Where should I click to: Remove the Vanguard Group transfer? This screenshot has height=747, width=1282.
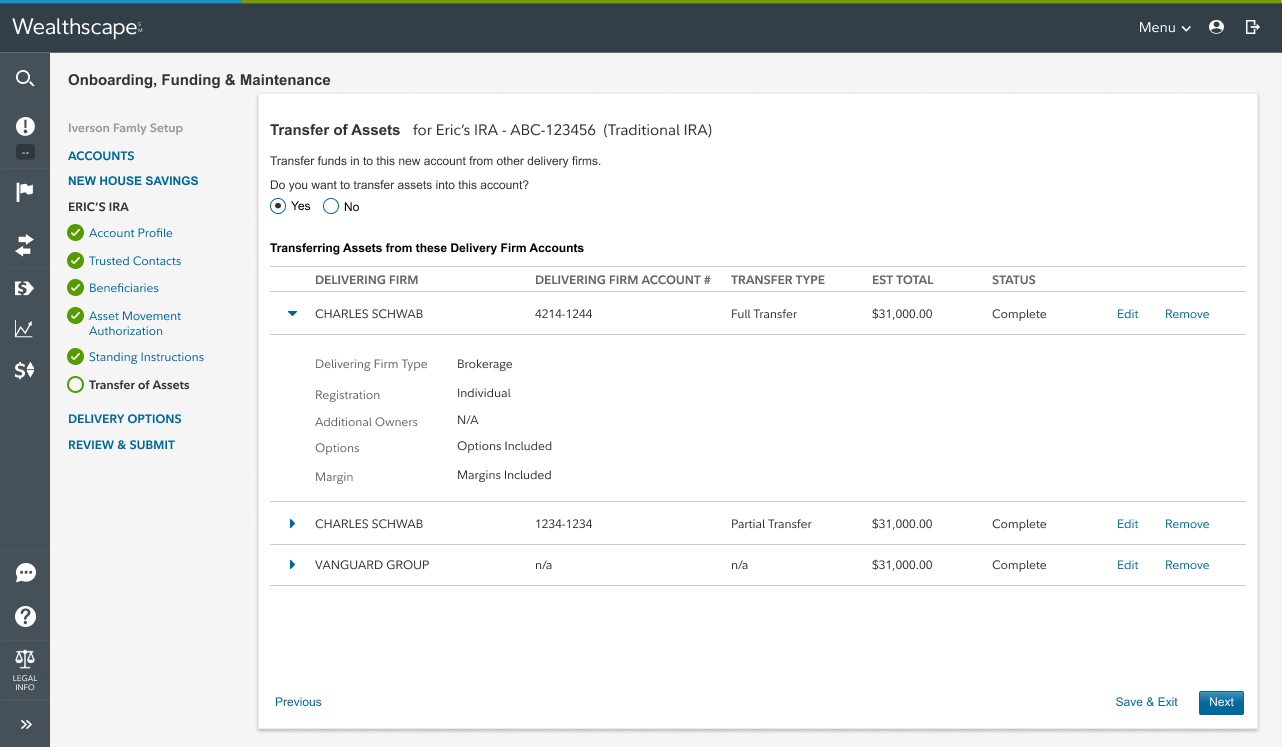point(1187,565)
